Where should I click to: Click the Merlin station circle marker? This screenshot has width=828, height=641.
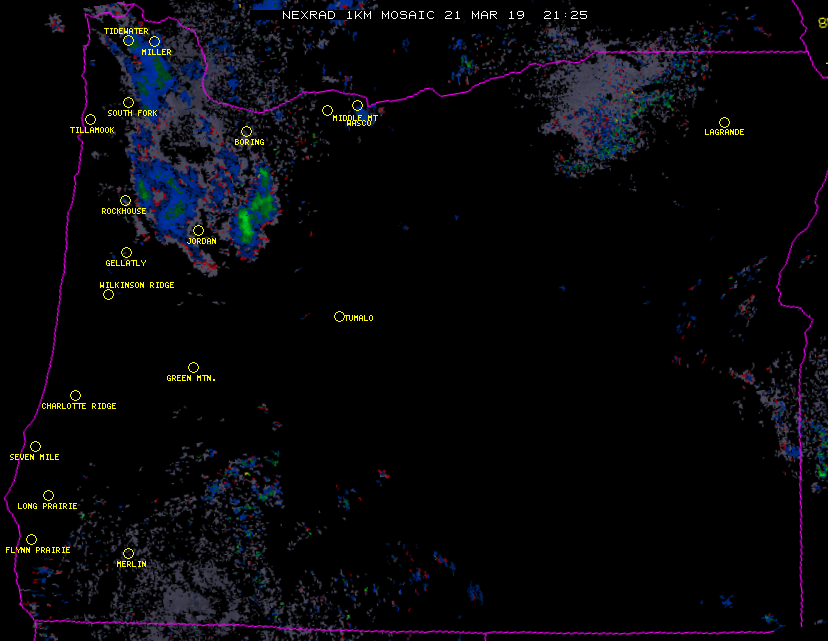click(x=128, y=554)
